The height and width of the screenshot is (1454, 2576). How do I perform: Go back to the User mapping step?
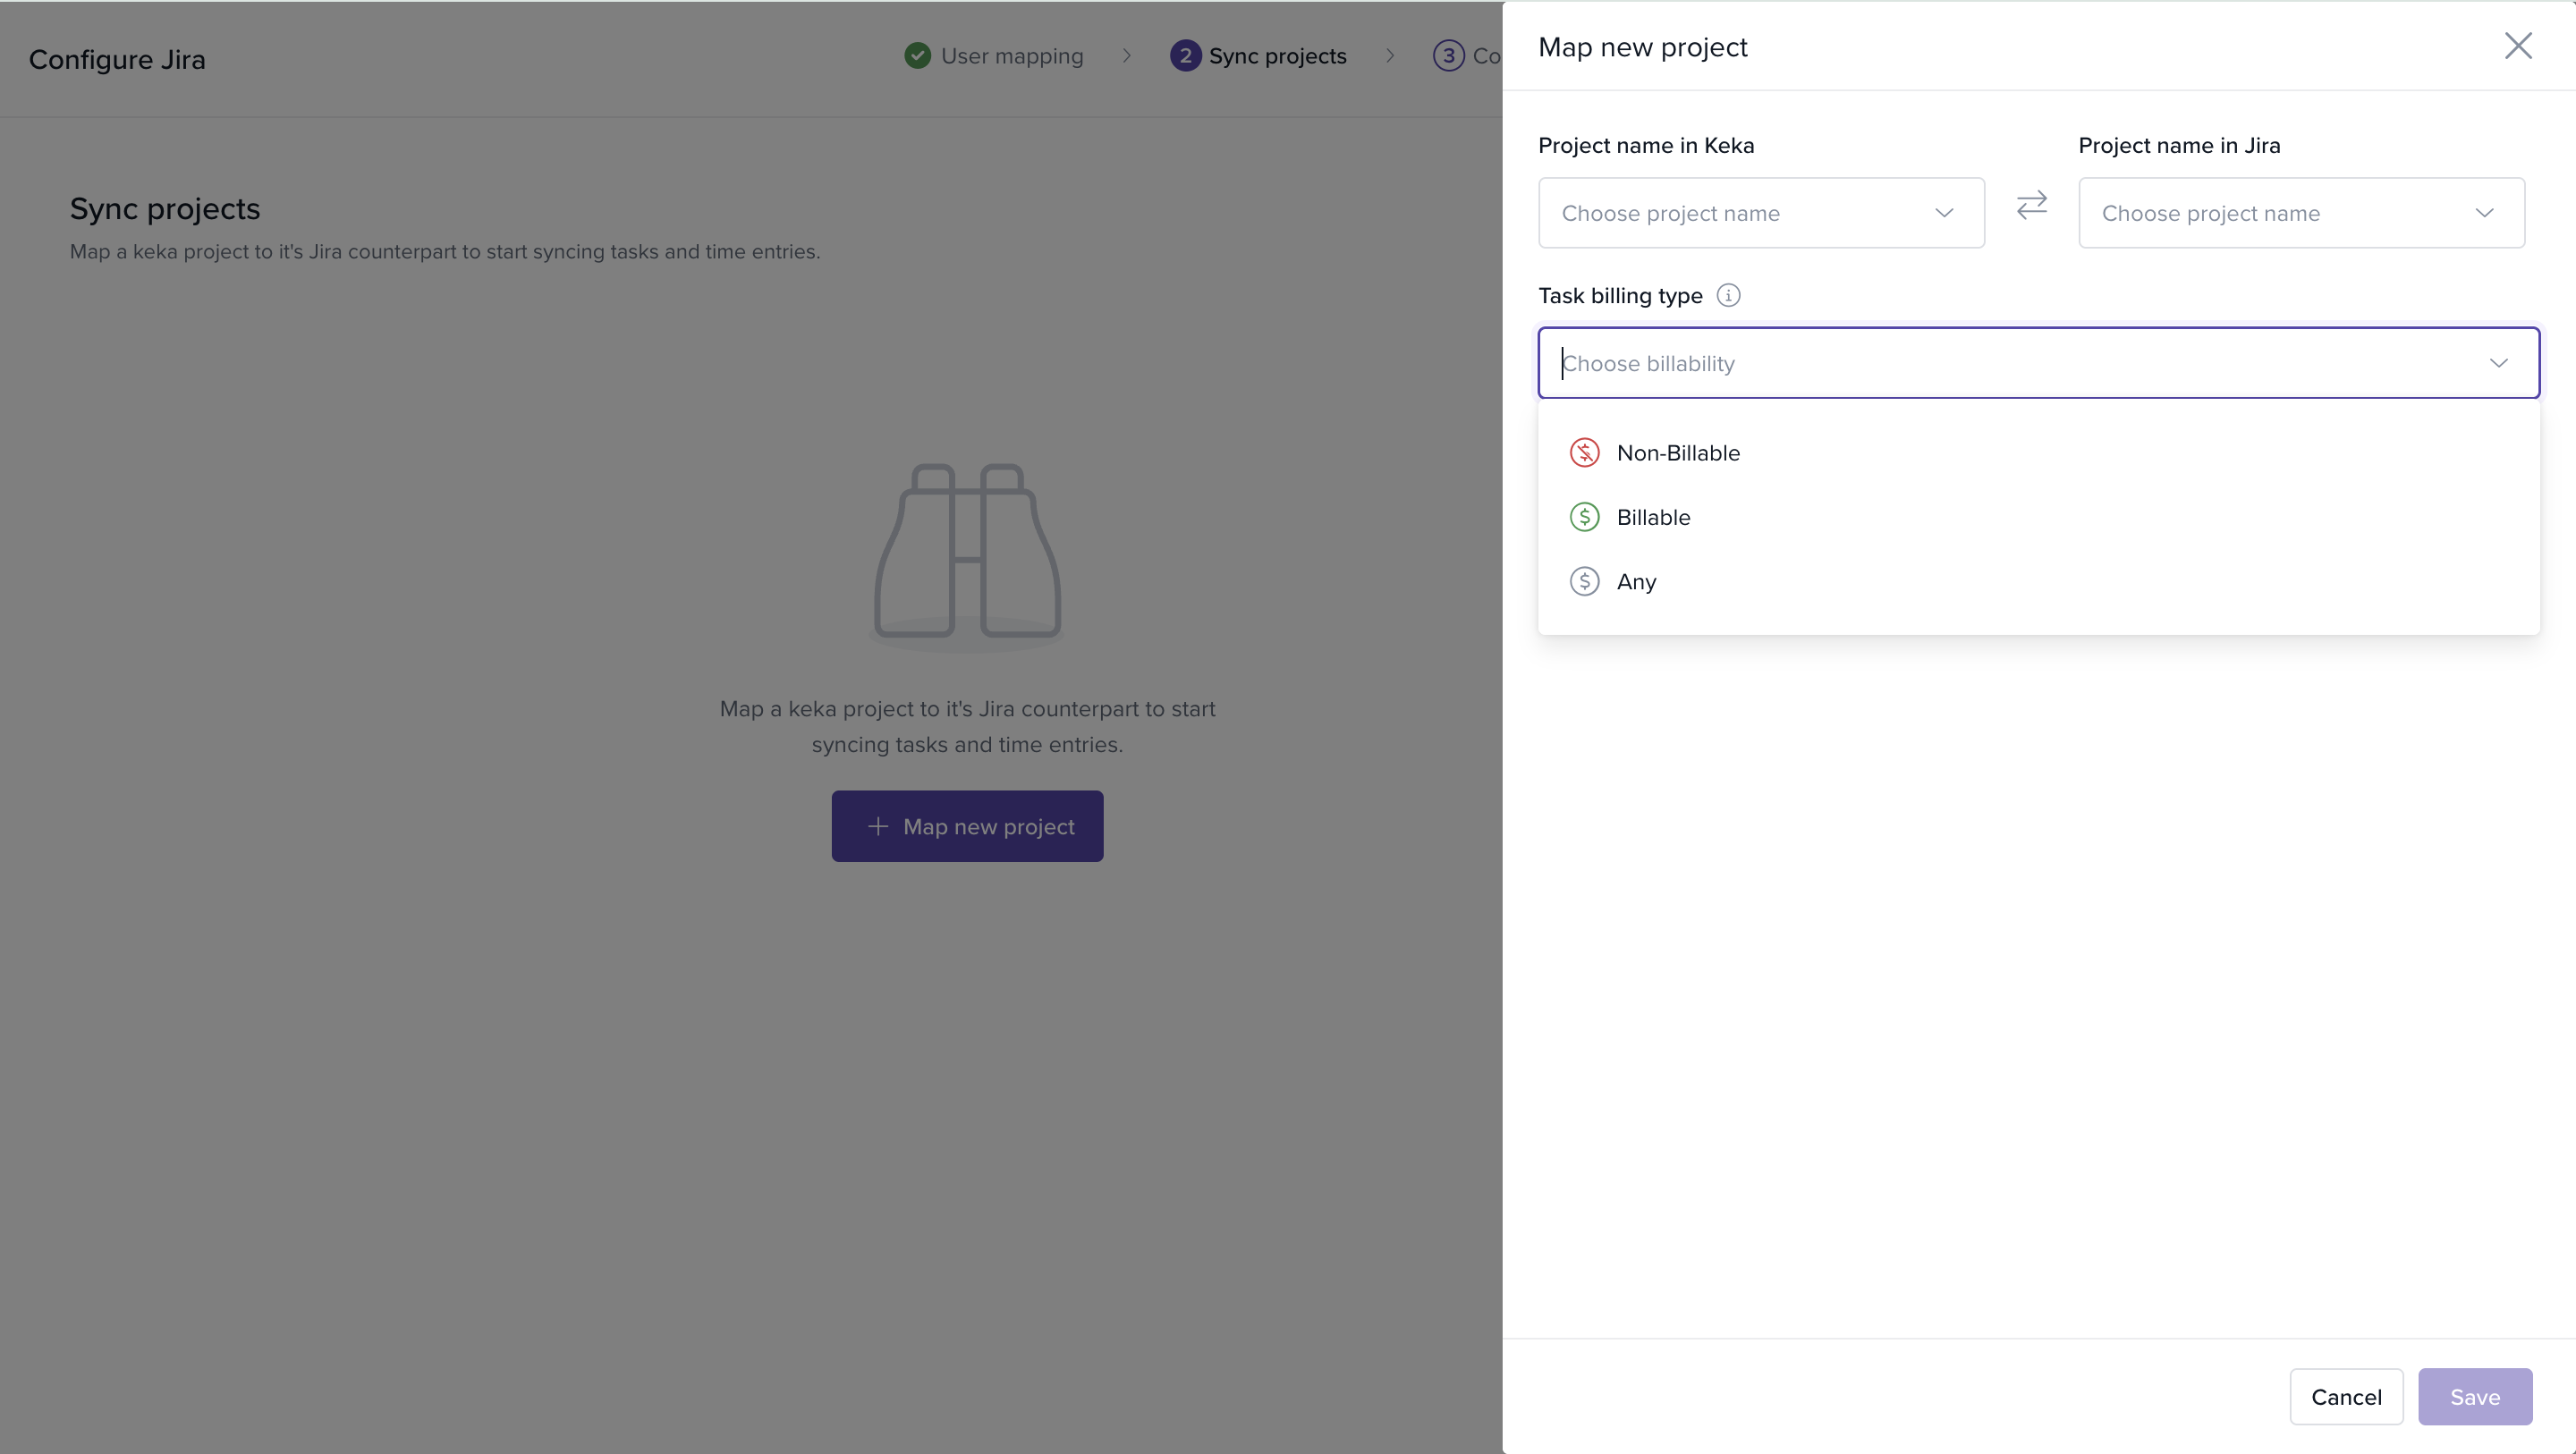(x=1011, y=56)
